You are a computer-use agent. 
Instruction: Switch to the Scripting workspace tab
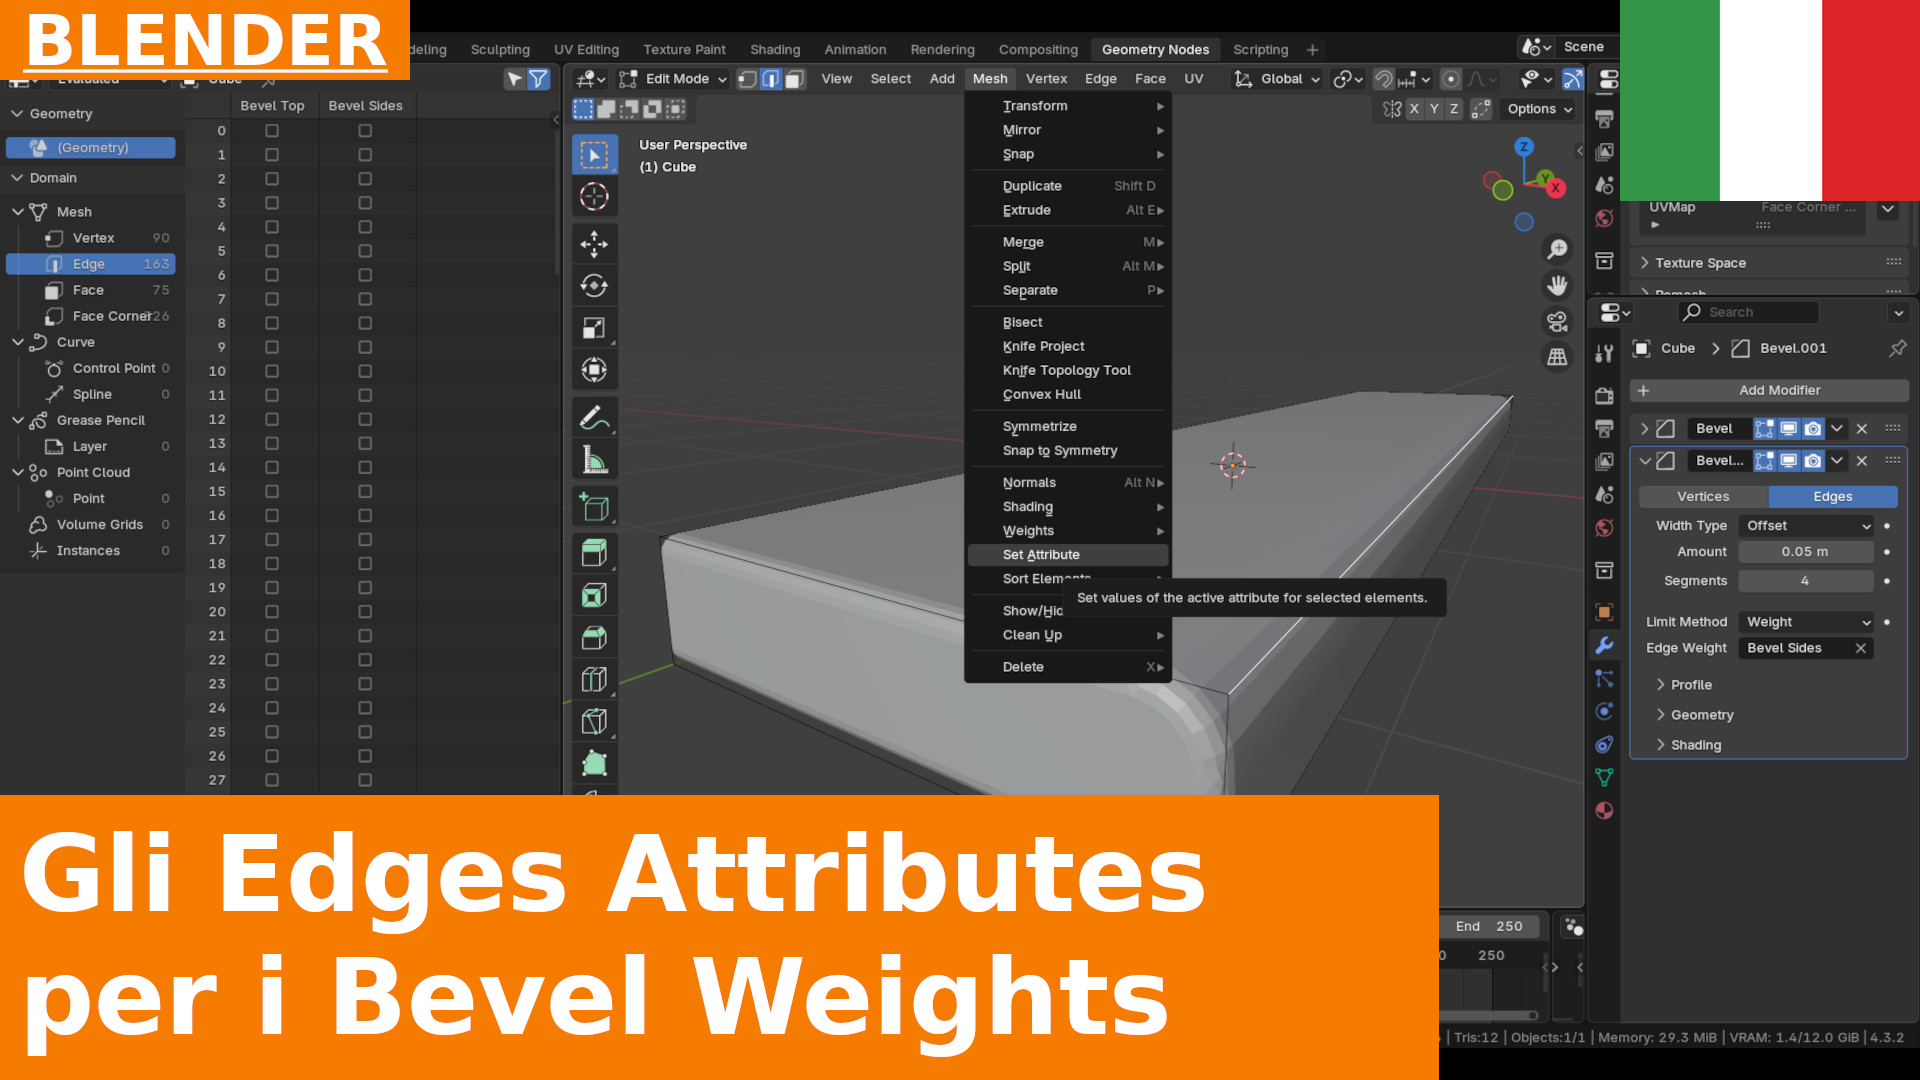[1260, 49]
